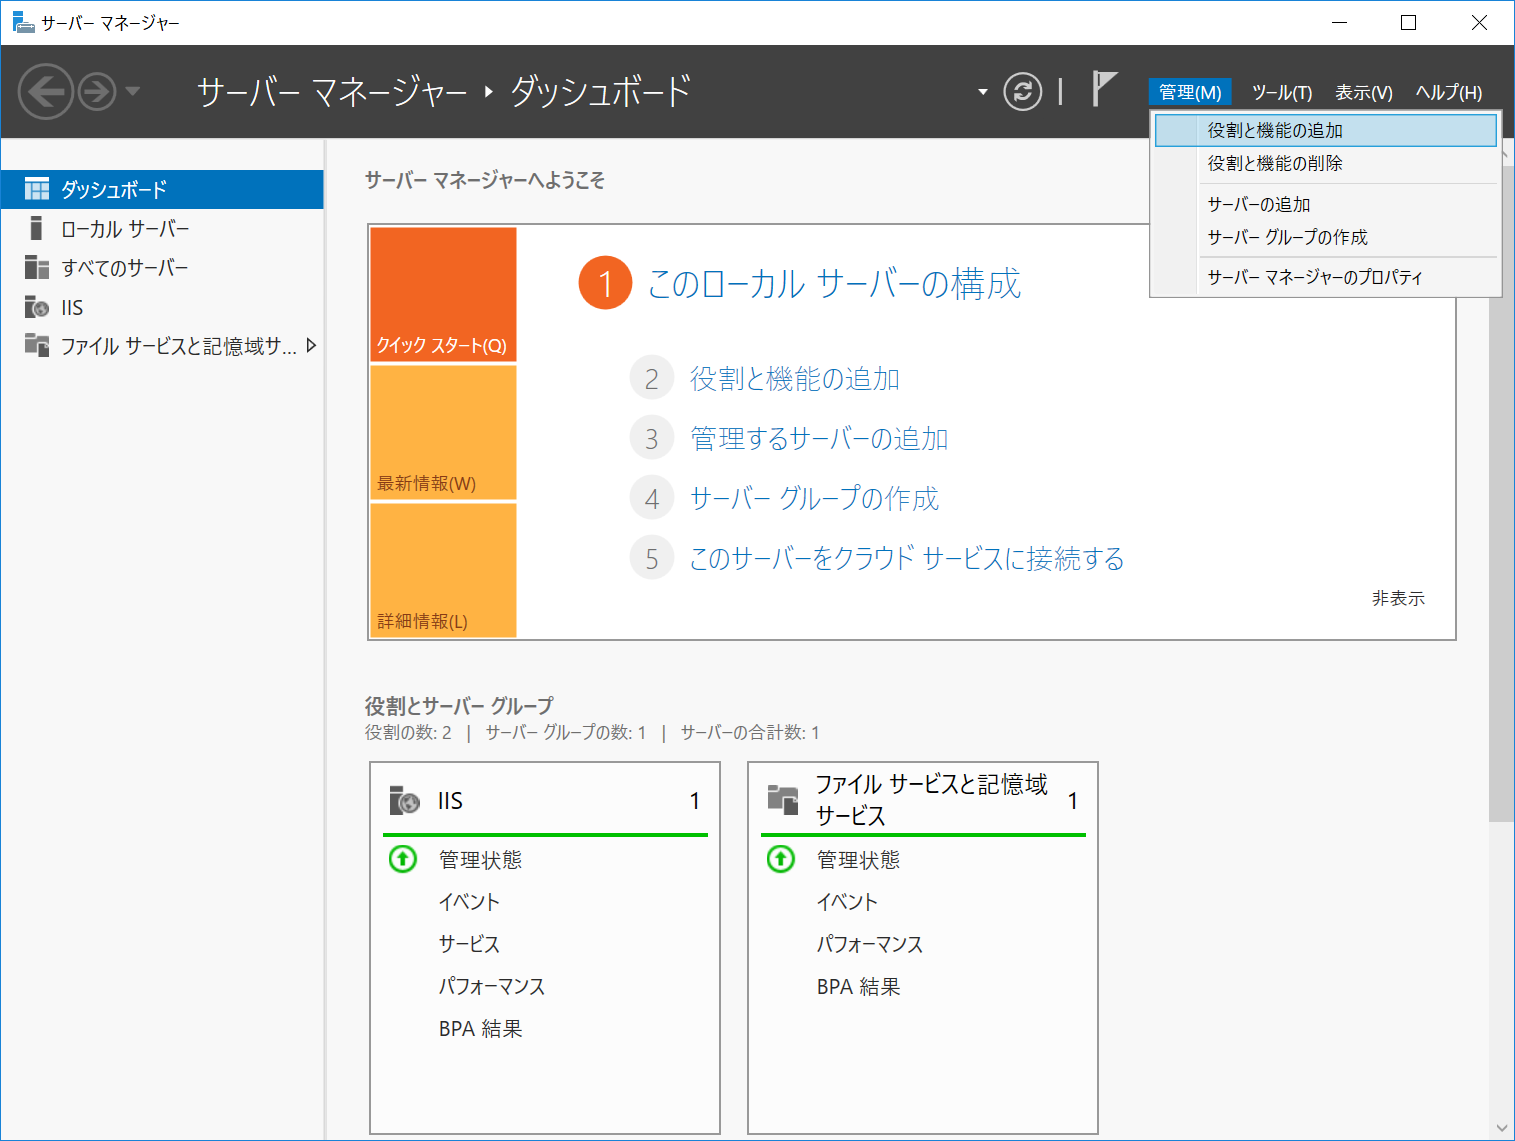This screenshot has width=1515, height=1141.
Task: Select IIS in the navigation pane
Action: (x=162, y=307)
